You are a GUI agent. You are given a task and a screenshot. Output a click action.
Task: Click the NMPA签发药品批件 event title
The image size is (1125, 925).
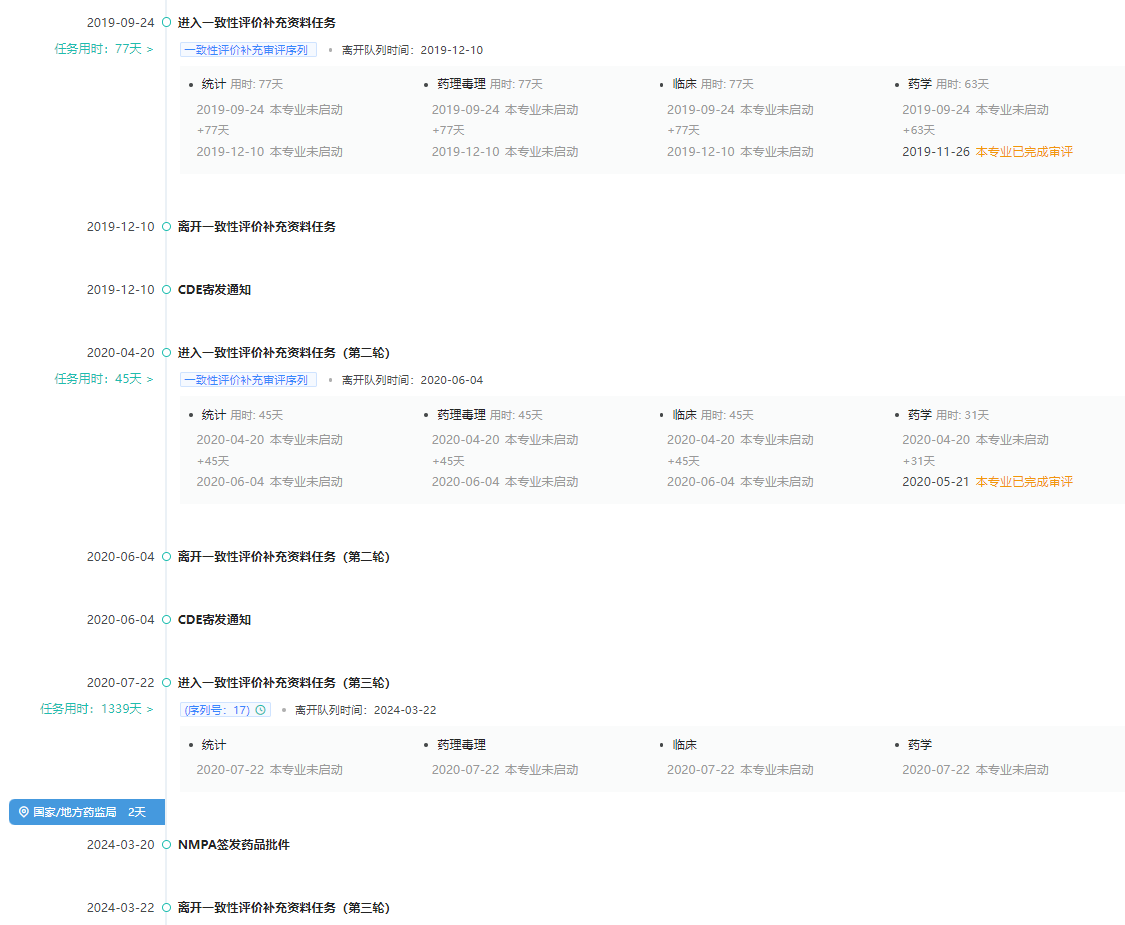click(233, 844)
